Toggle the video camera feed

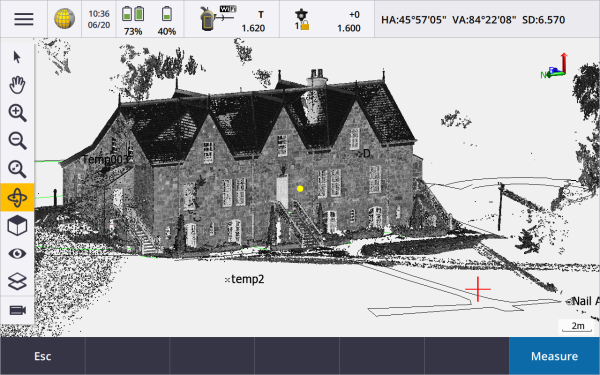tap(18, 310)
